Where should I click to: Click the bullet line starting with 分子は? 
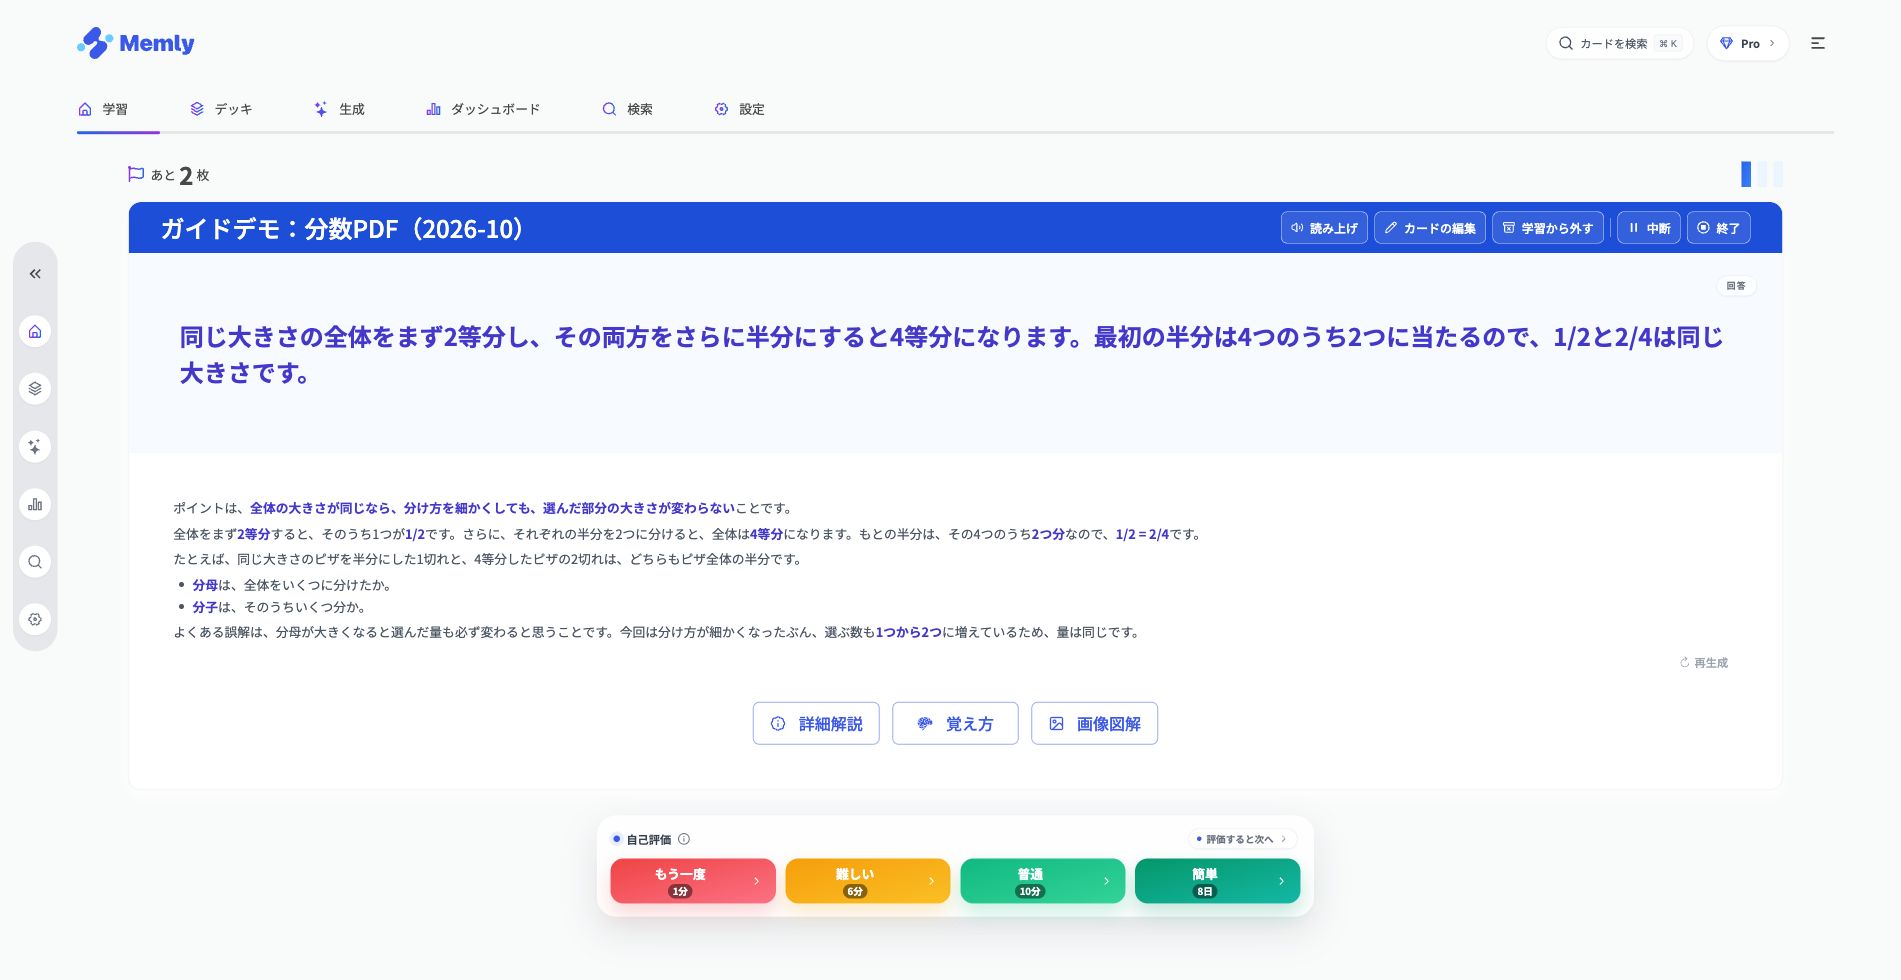(x=279, y=607)
